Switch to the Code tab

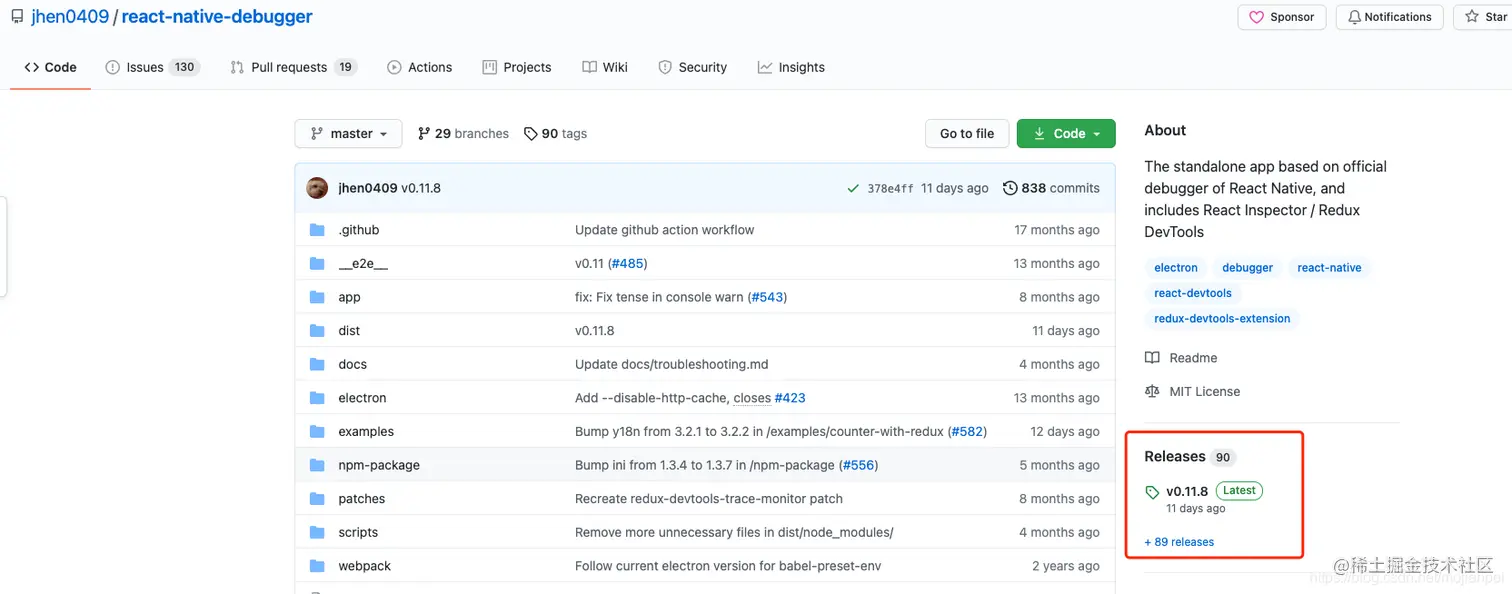point(50,67)
